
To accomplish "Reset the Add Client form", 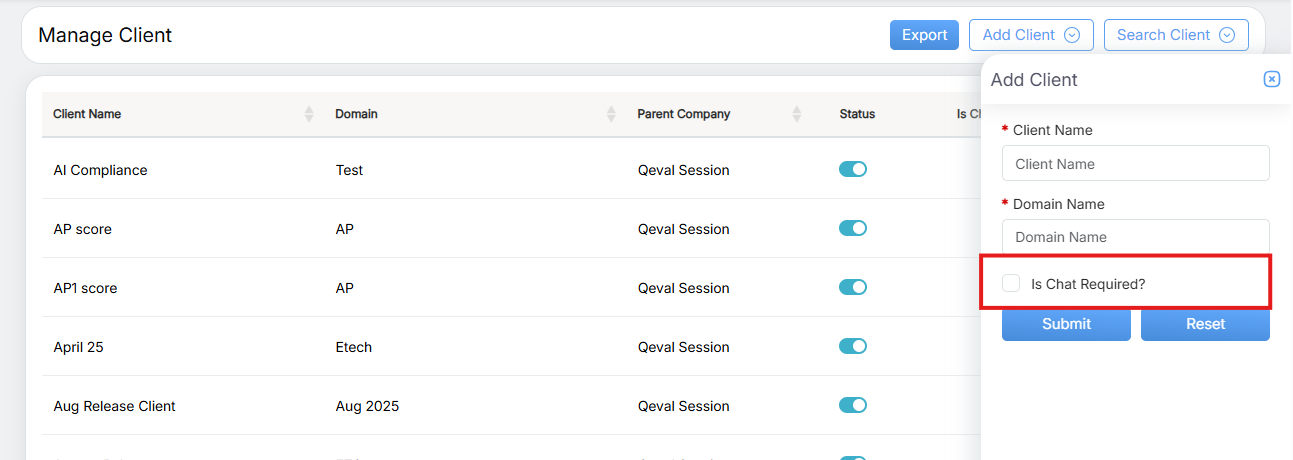I will (x=1205, y=324).
